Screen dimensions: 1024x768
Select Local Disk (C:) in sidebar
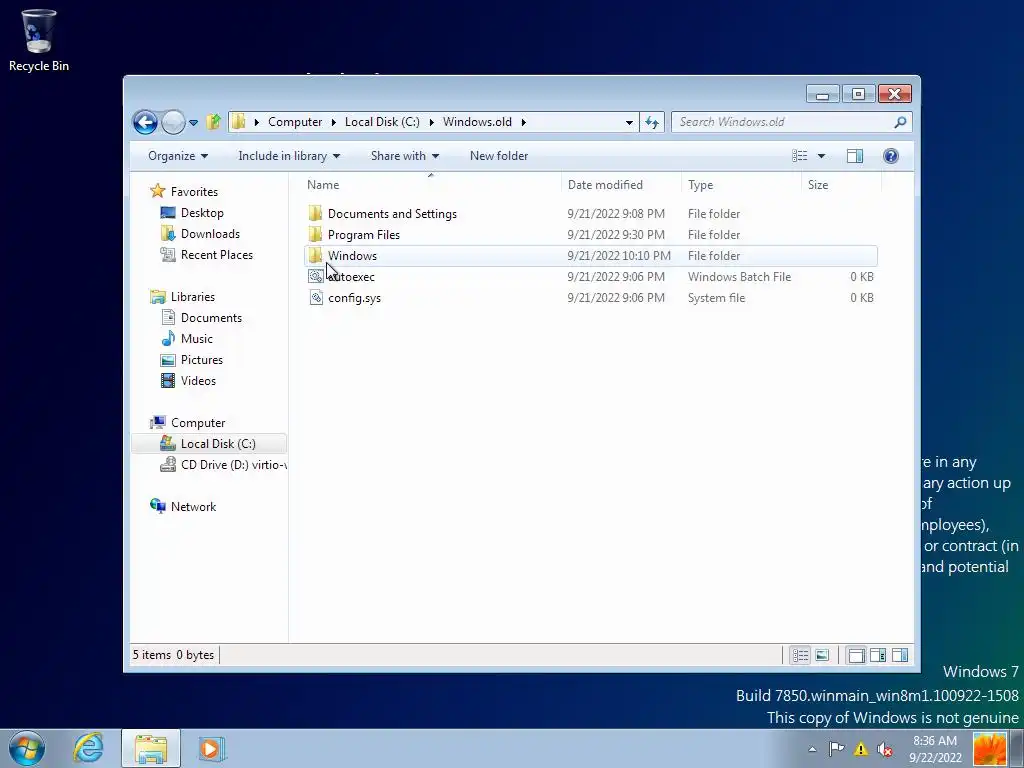pos(208,443)
